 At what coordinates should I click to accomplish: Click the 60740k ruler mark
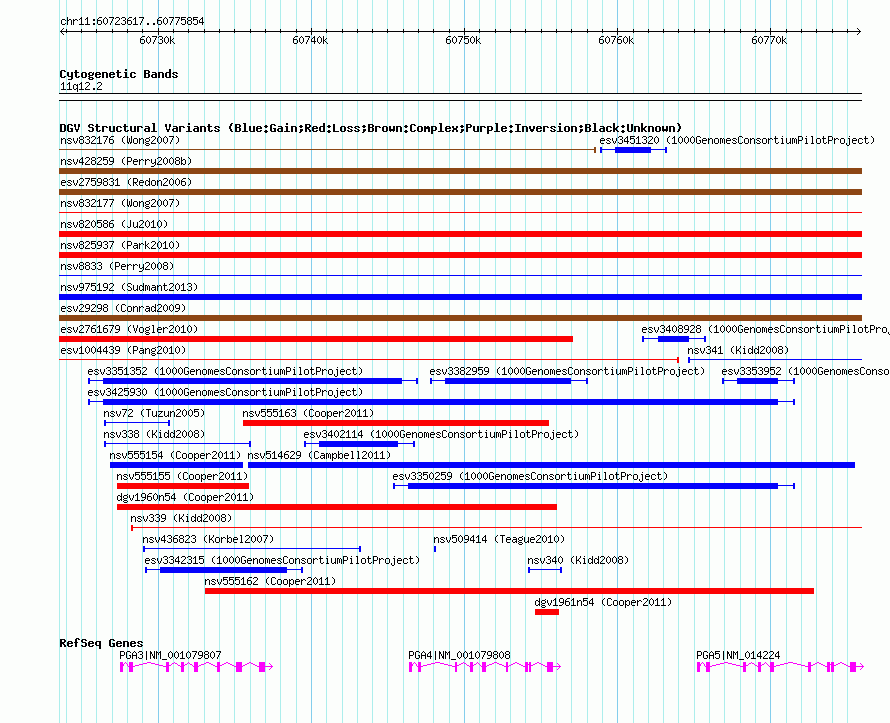[x=310, y=40]
